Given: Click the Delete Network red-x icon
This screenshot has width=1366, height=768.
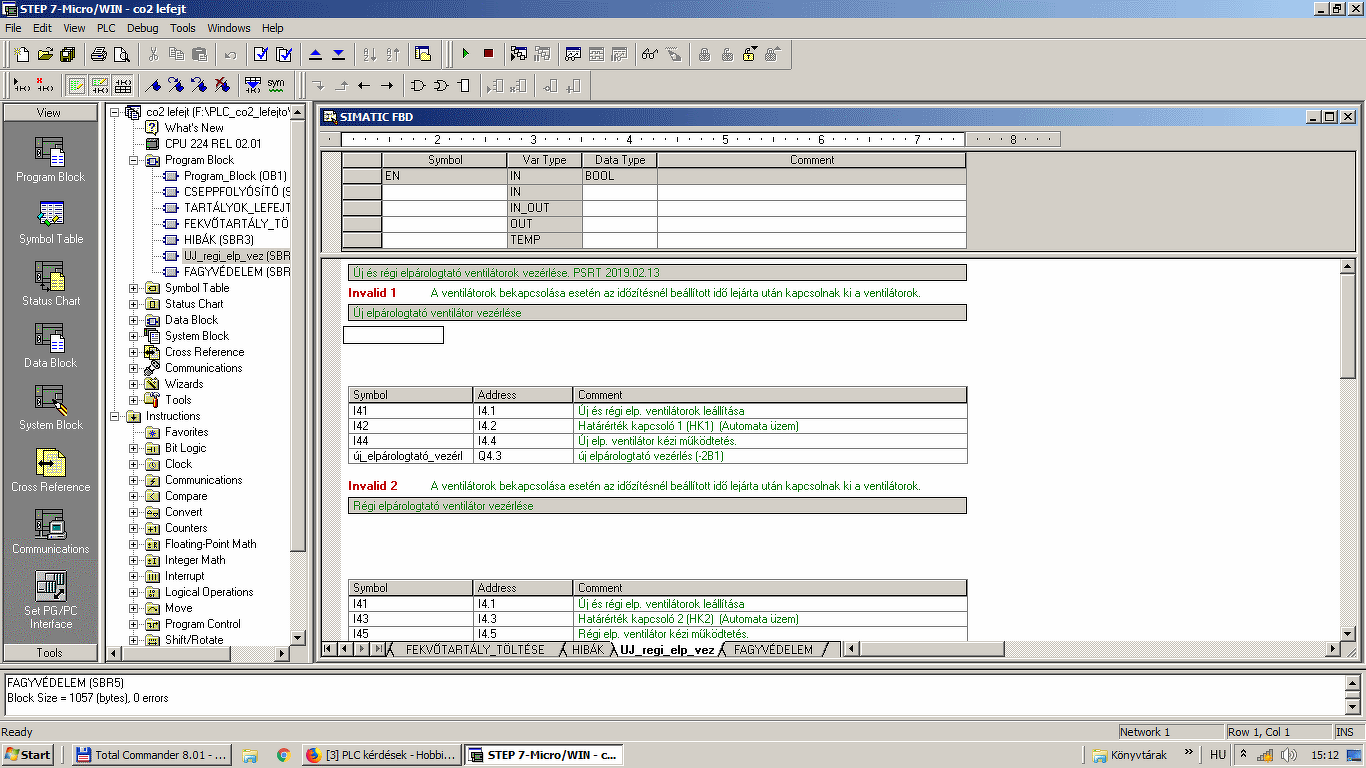Looking at the screenshot, I should point(45,85).
